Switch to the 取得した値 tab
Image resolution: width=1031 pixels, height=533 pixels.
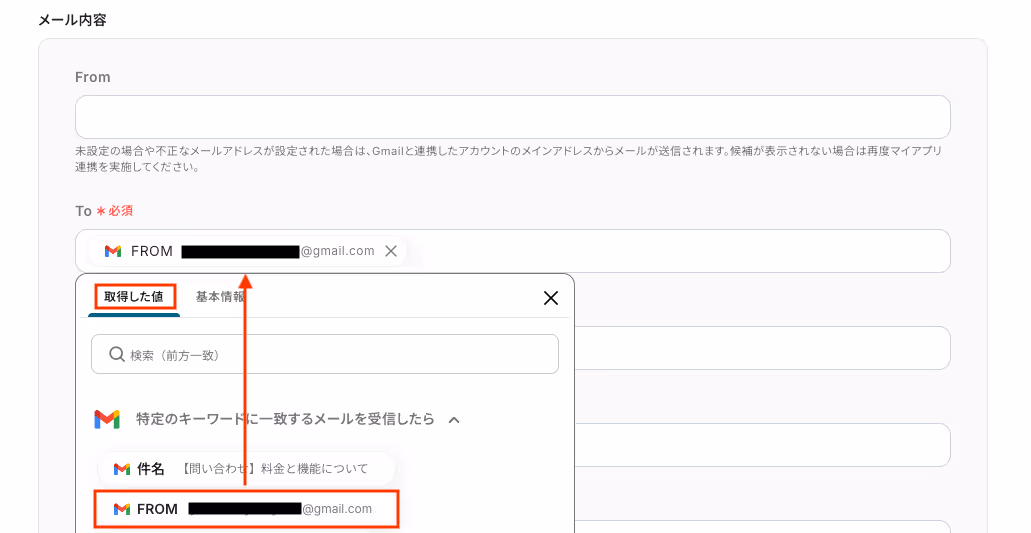(134, 297)
